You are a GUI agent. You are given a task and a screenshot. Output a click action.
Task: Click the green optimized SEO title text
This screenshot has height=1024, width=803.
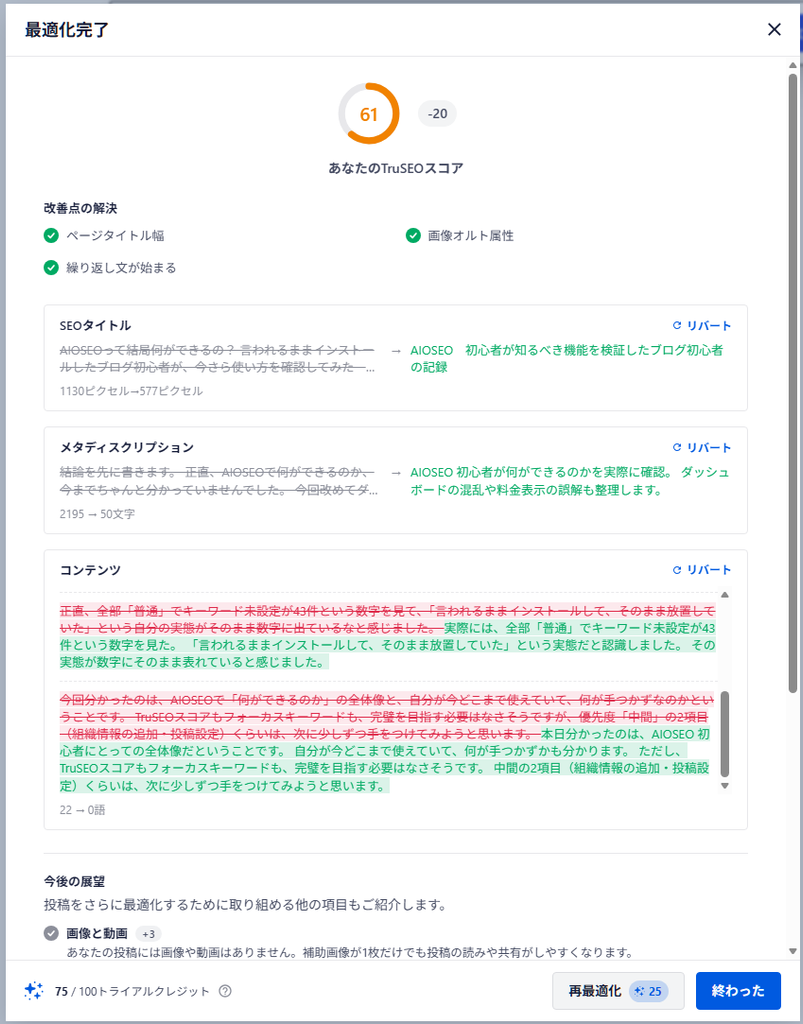pos(567,359)
